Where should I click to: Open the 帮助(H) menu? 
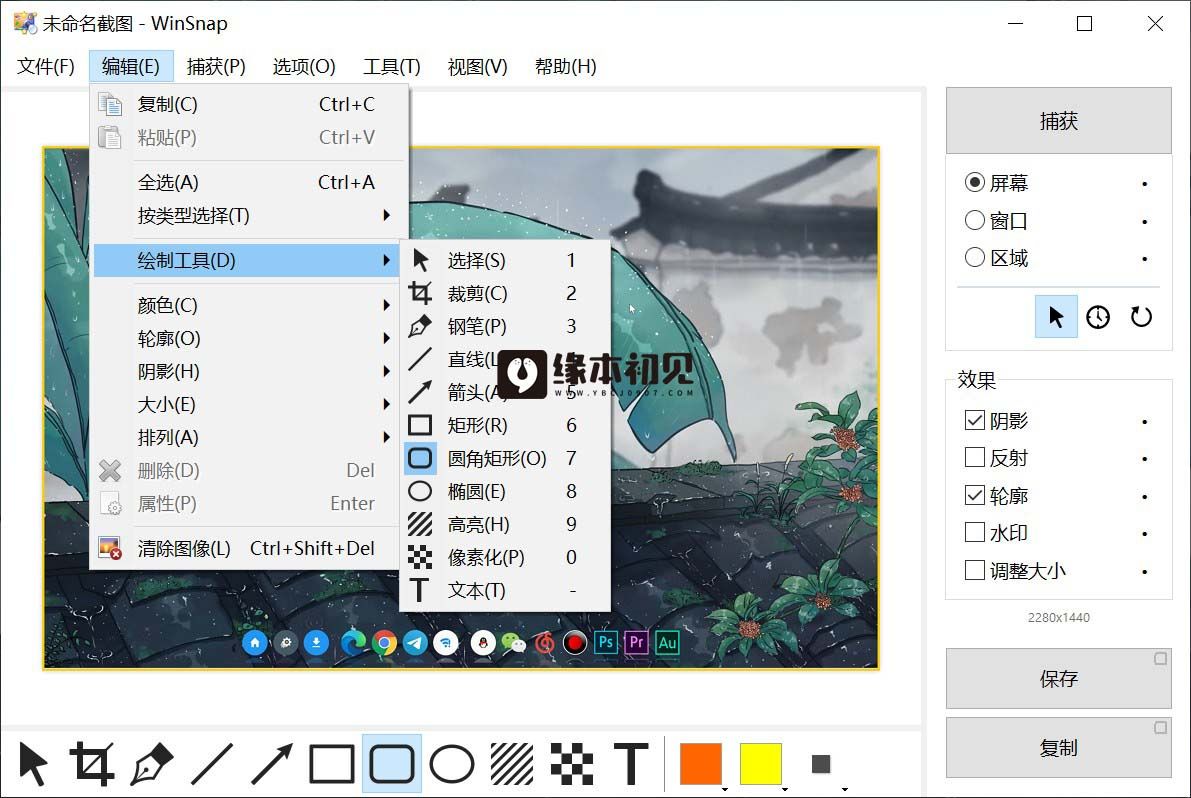click(x=566, y=67)
